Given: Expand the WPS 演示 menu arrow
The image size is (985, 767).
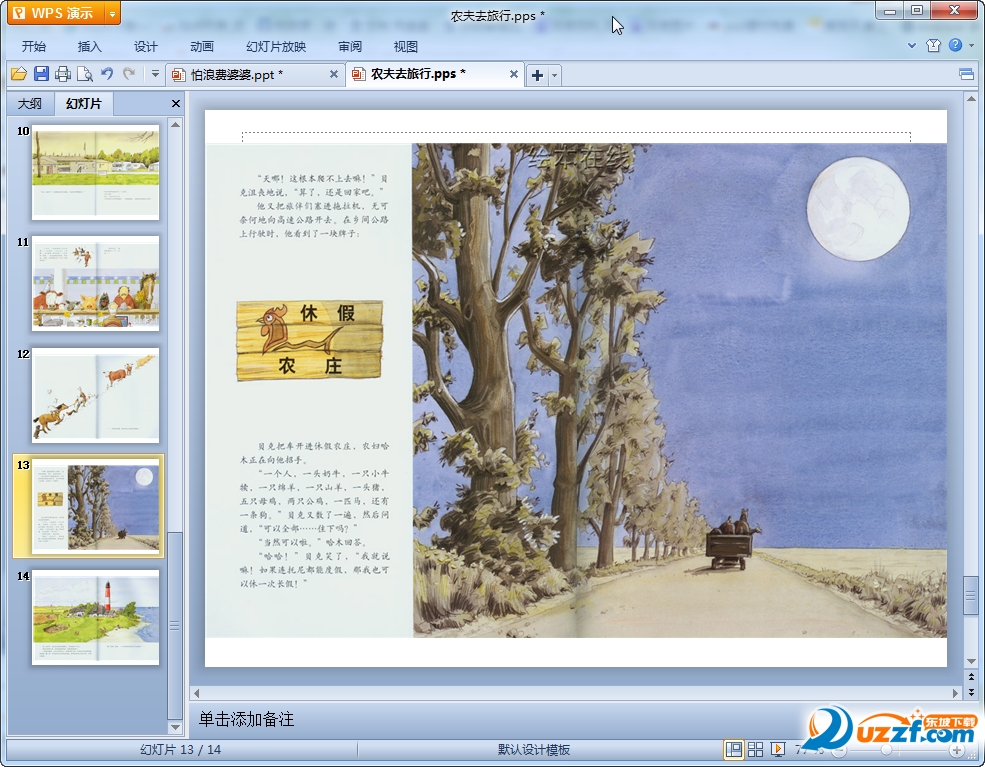Looking at the screenshot, I should (x=112, y=13).
